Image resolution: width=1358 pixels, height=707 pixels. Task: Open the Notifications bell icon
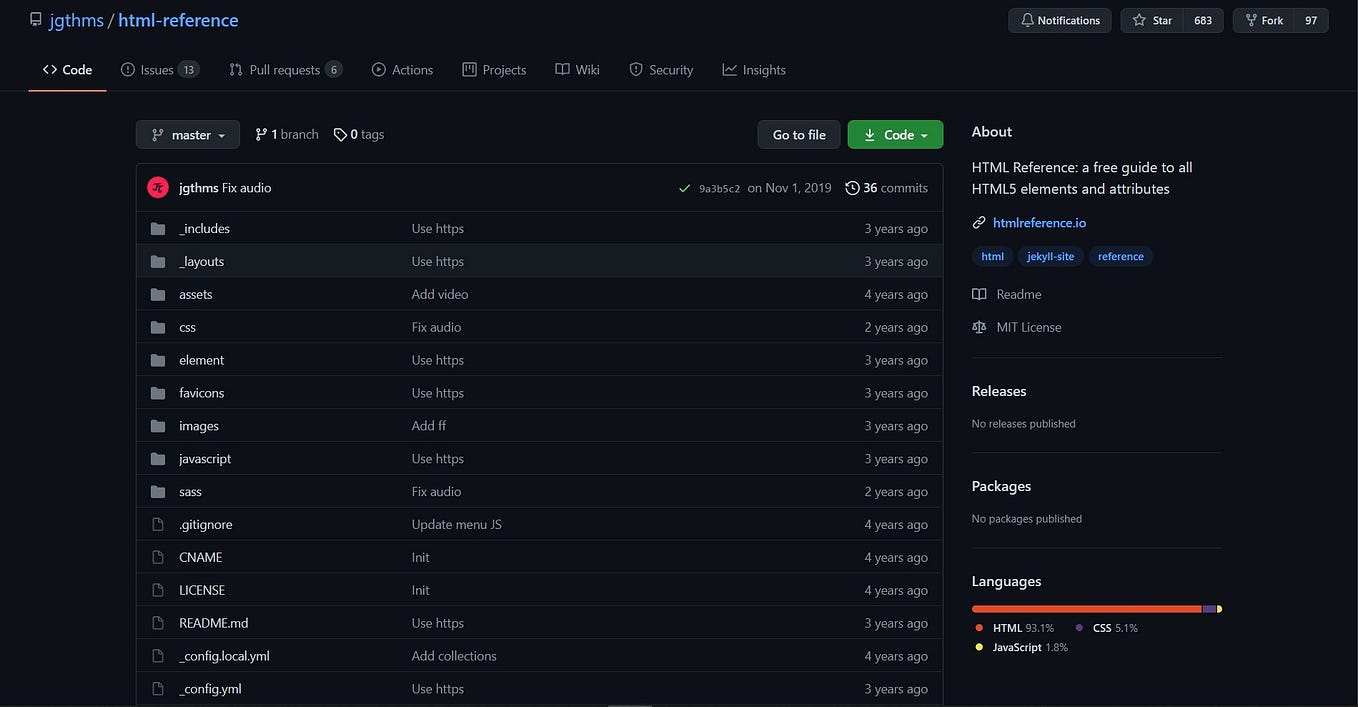pyautogui.click(x=1027, y=20)
